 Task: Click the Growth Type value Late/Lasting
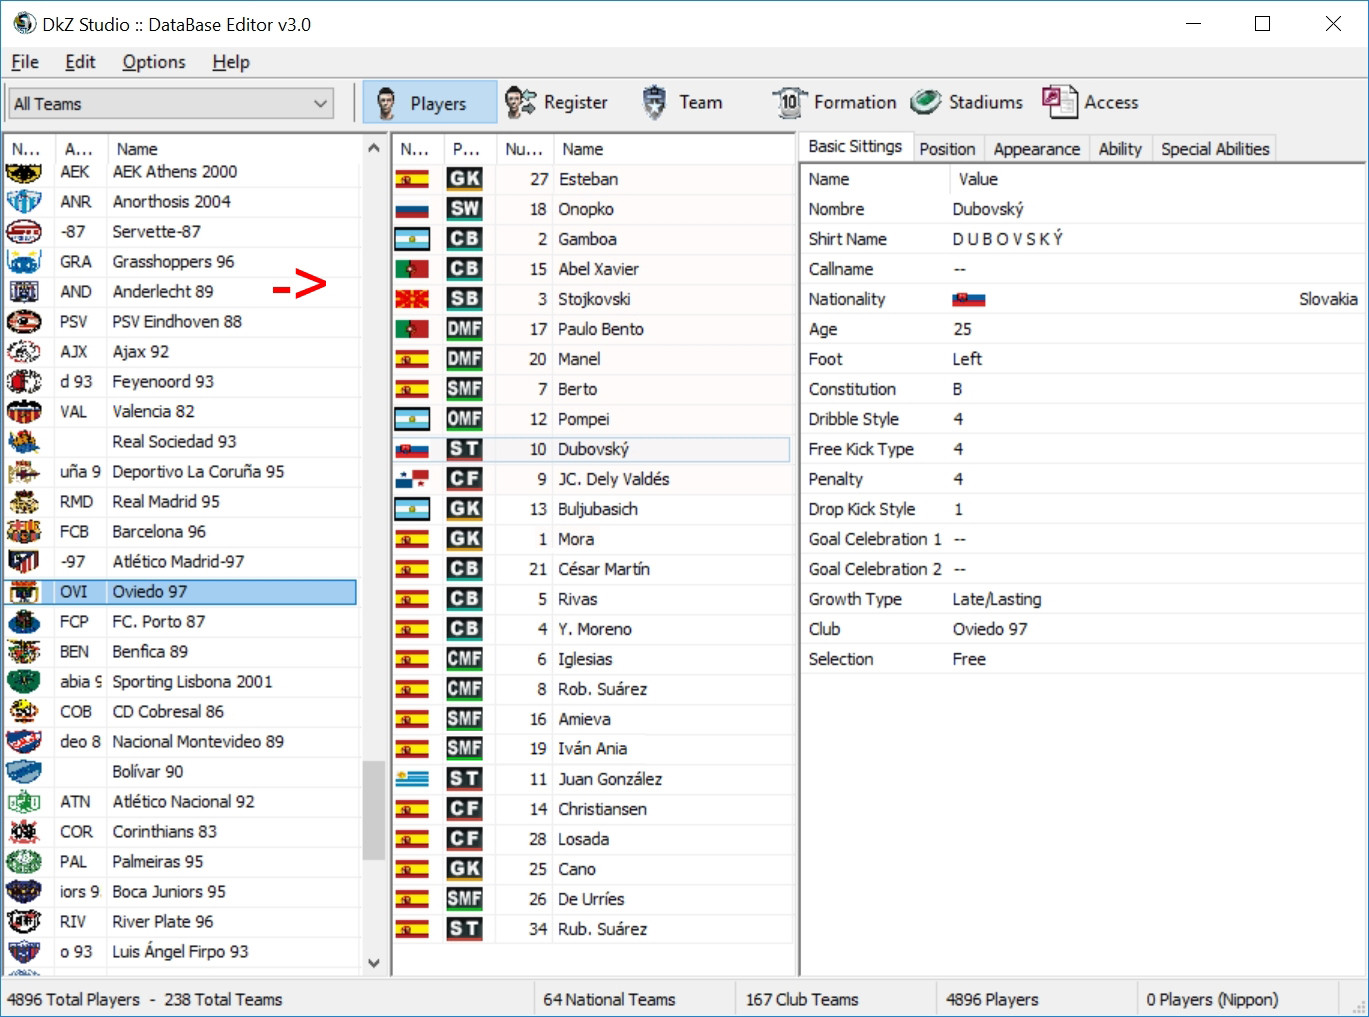997,599
